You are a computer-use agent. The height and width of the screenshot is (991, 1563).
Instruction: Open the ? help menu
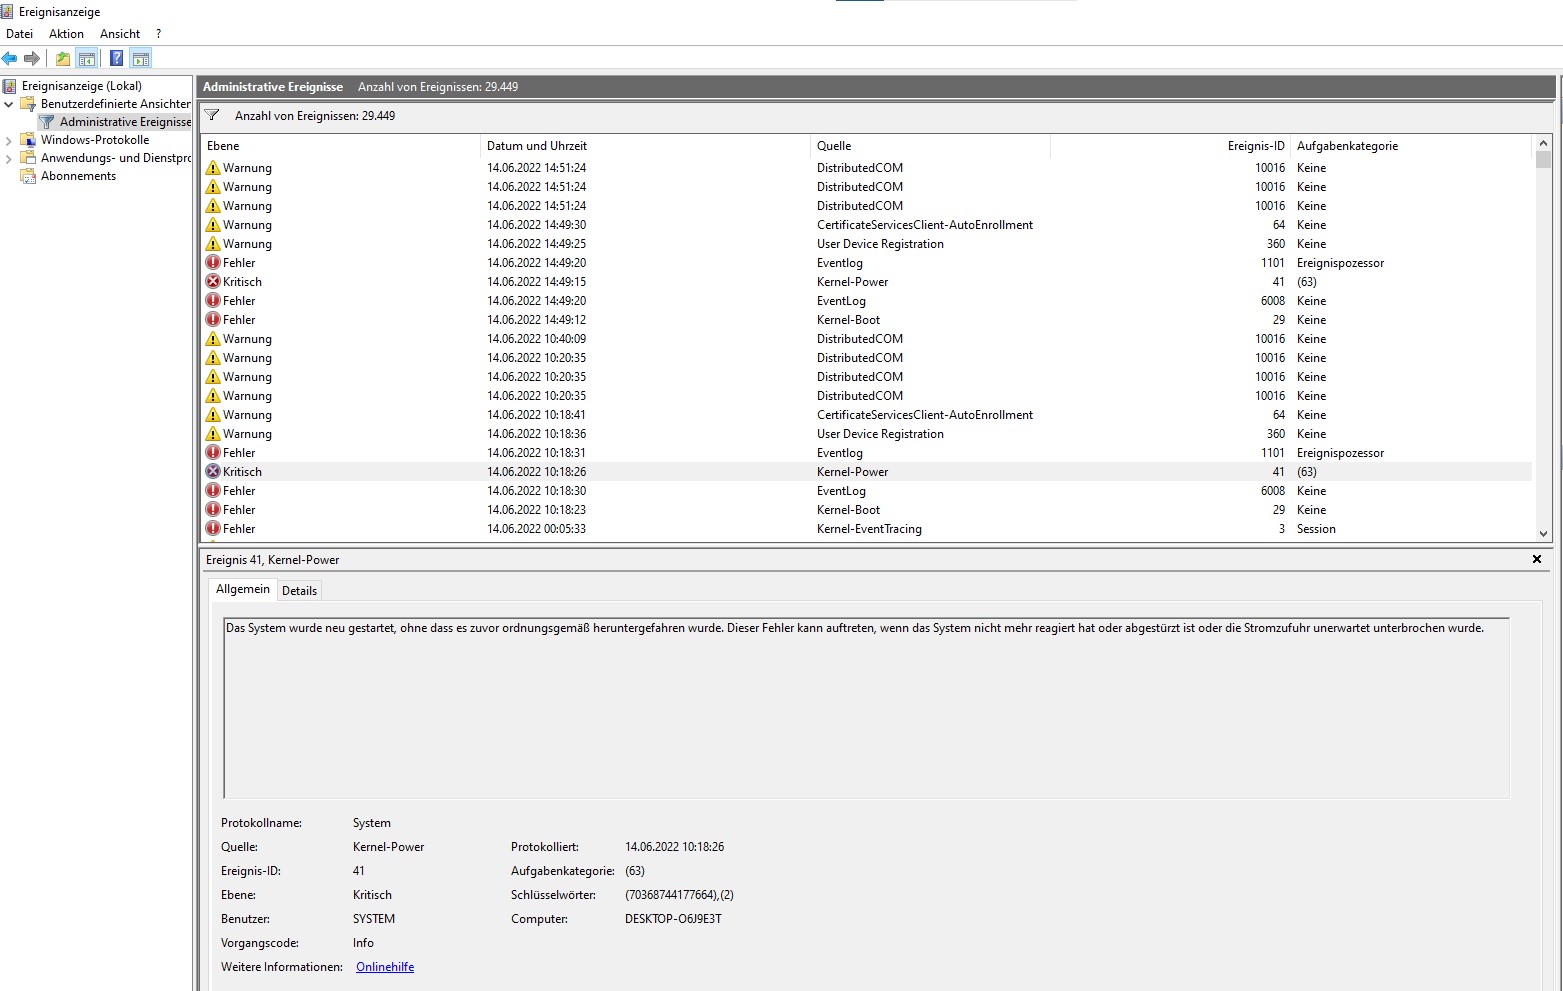(x=158, y=34)
